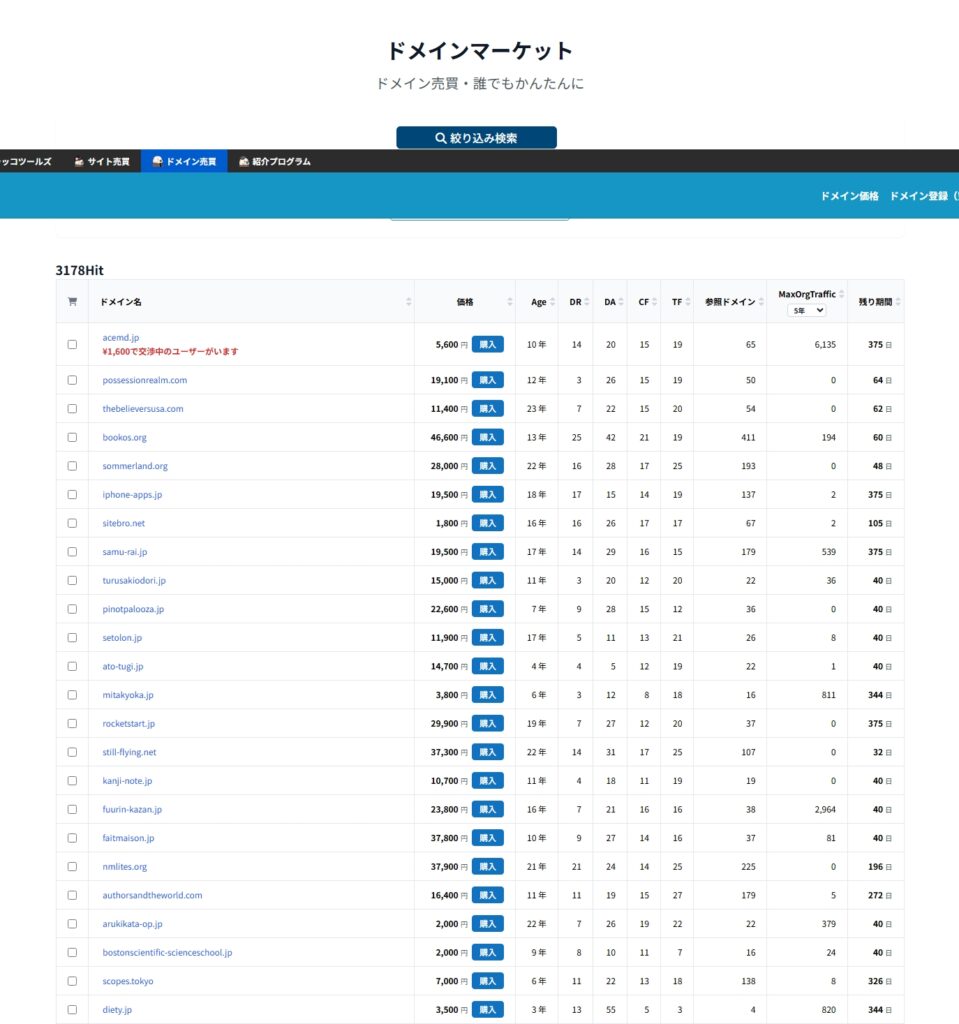Select checkbox for setolon.jp
The height and width of the screenshot is (1024, 959).
click(72, 637)
